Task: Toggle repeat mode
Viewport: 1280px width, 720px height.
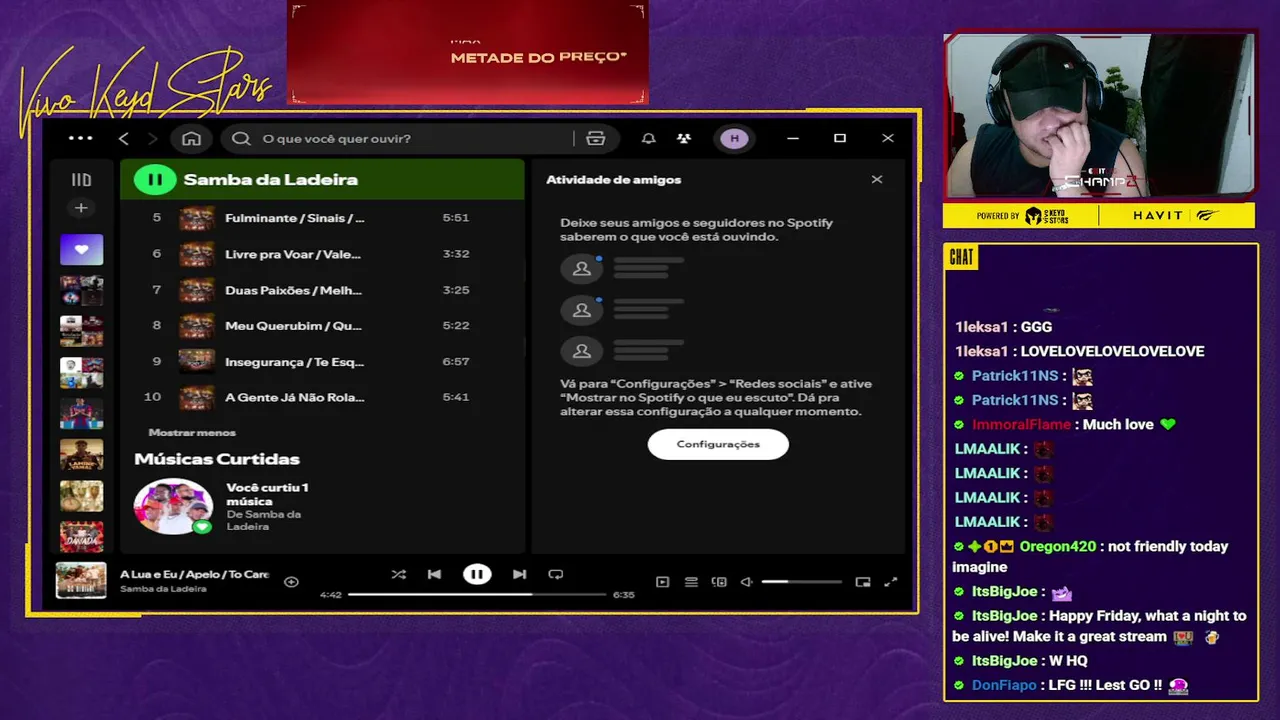Action: 556,574
